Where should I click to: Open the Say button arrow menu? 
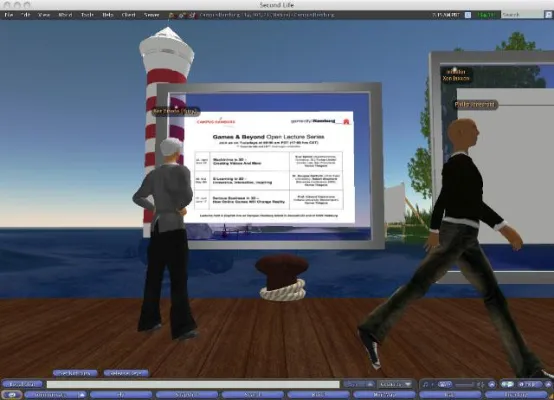(x=371, y=384)
